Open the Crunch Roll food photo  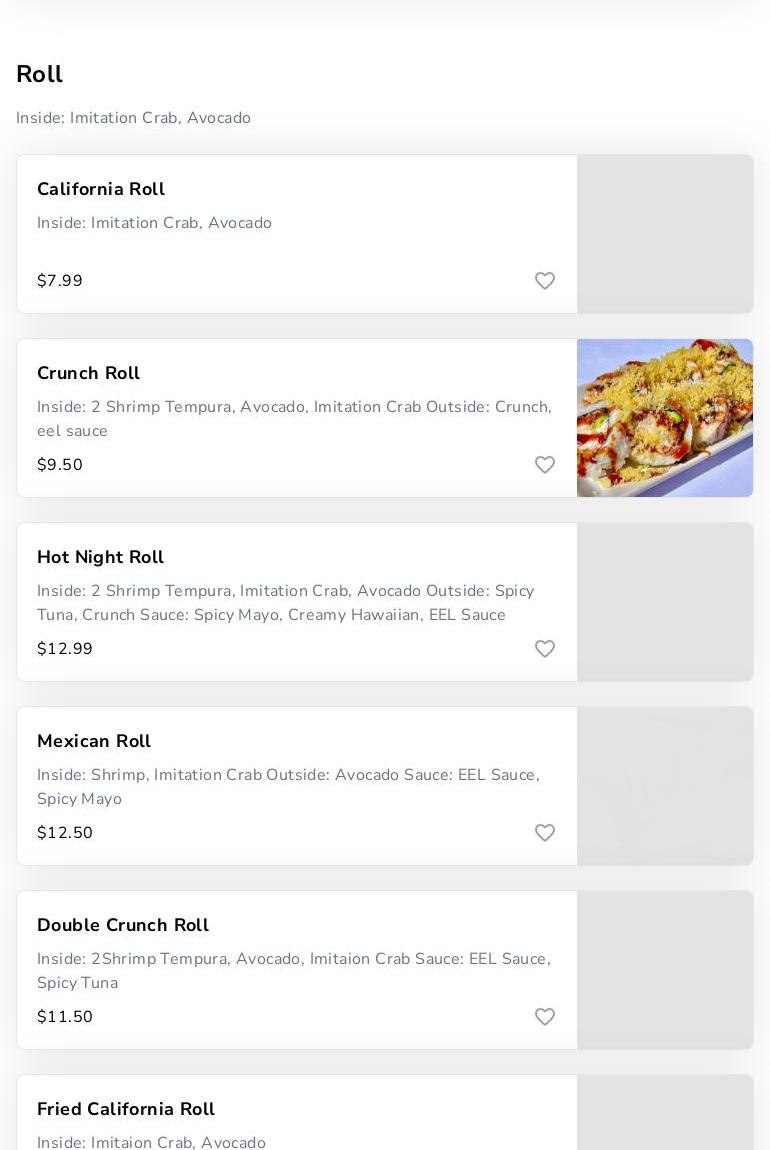(664, 418)
